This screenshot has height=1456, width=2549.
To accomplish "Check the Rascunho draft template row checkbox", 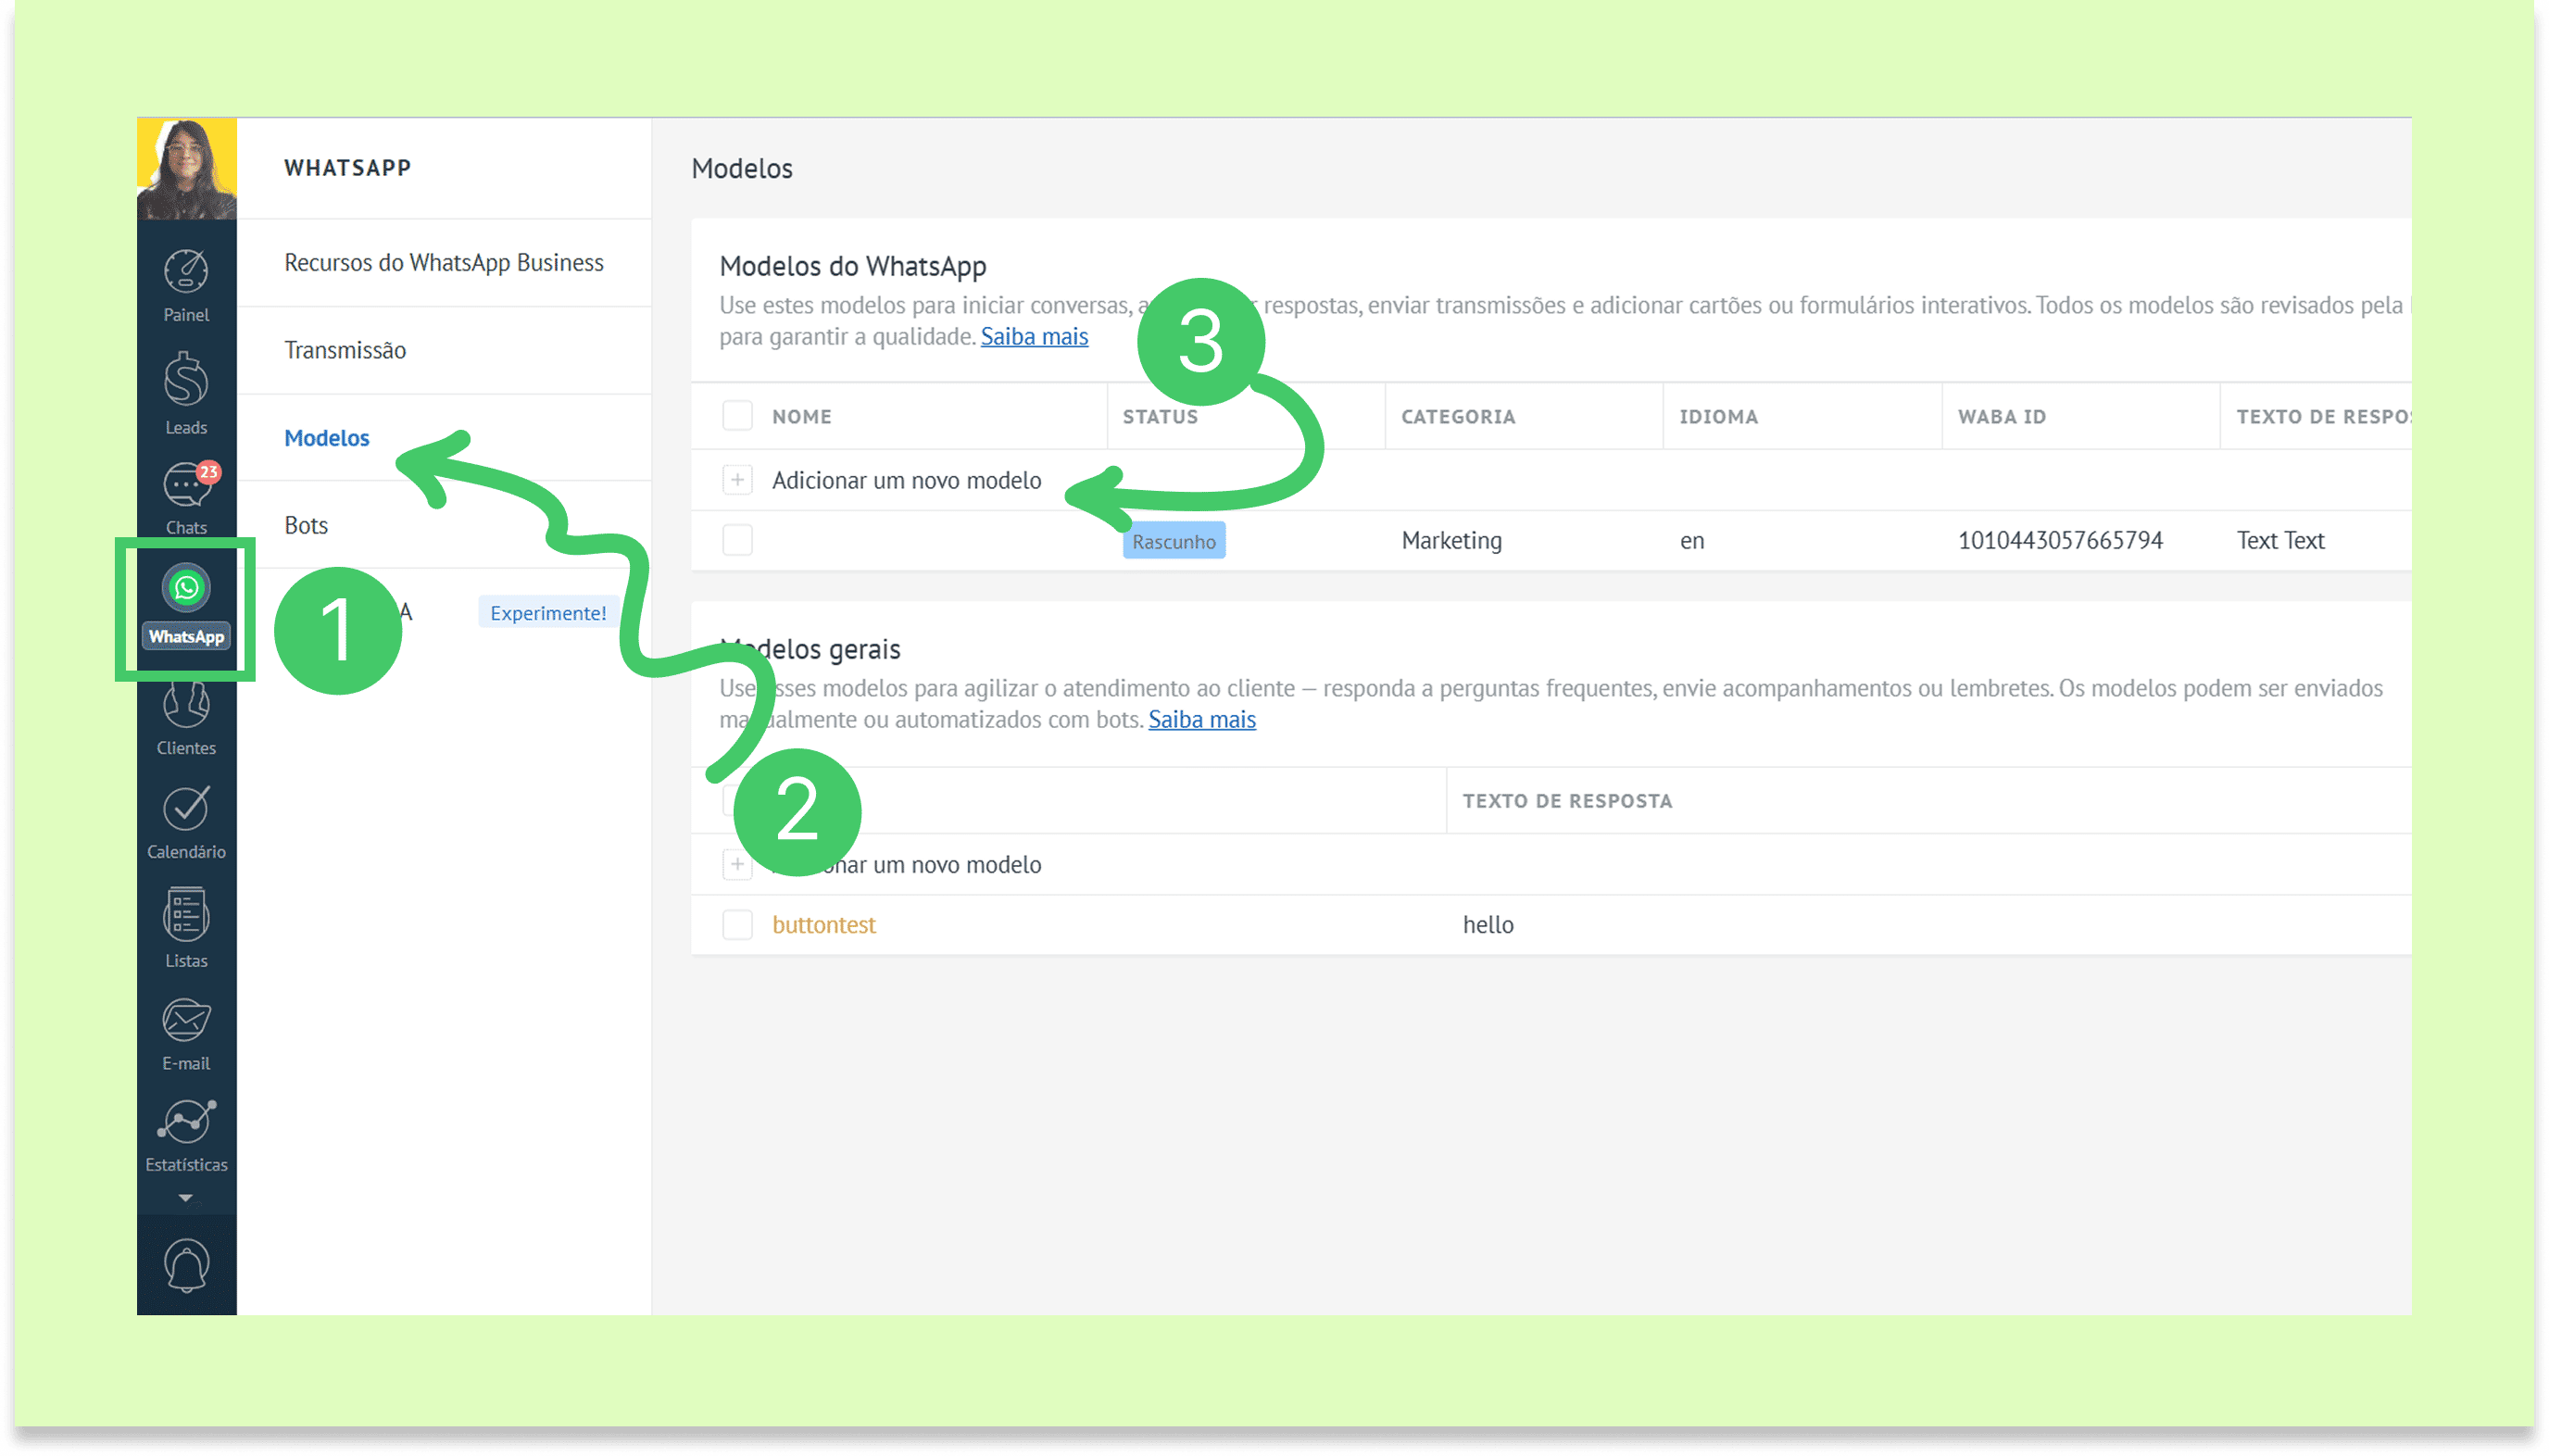I will pos(737,540).
